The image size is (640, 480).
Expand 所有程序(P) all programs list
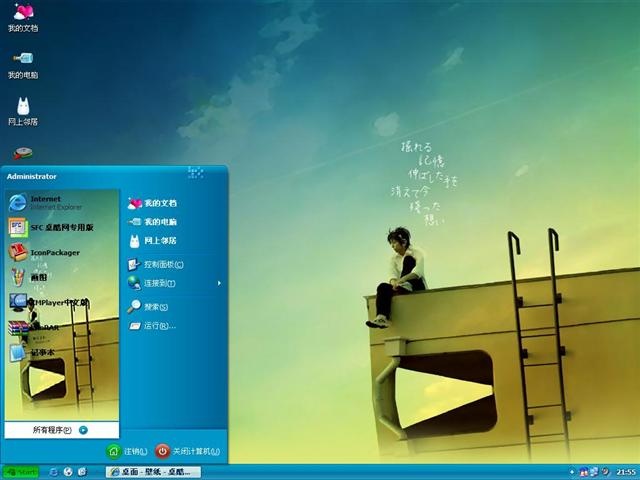tap(61, 430)
